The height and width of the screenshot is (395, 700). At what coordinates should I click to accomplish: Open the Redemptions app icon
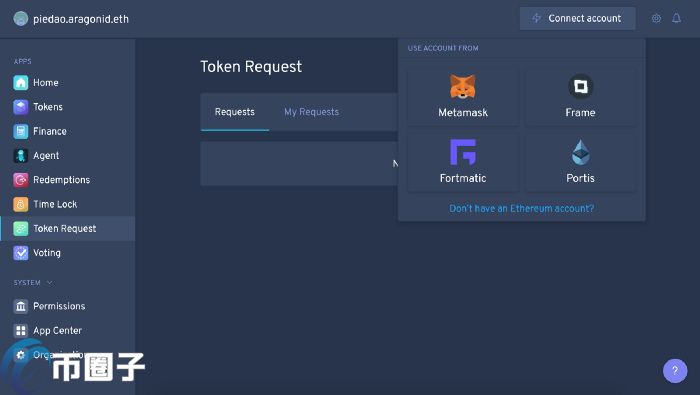21,180
